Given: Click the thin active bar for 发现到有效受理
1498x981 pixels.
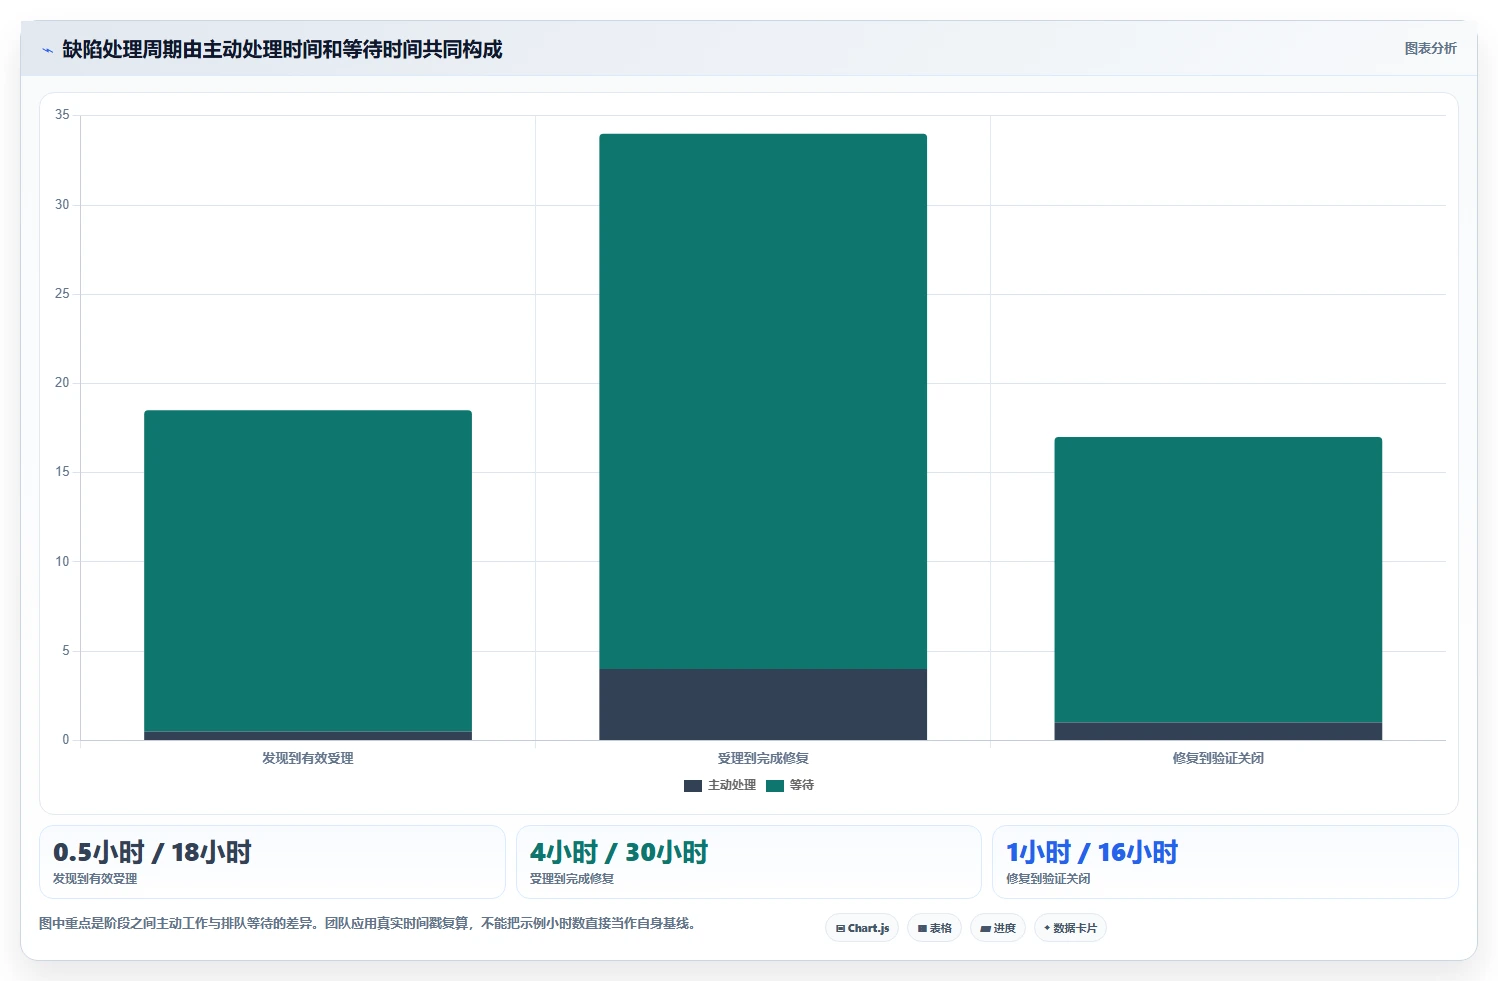Looking at the screenshot, I should click(x=308, y=736).
